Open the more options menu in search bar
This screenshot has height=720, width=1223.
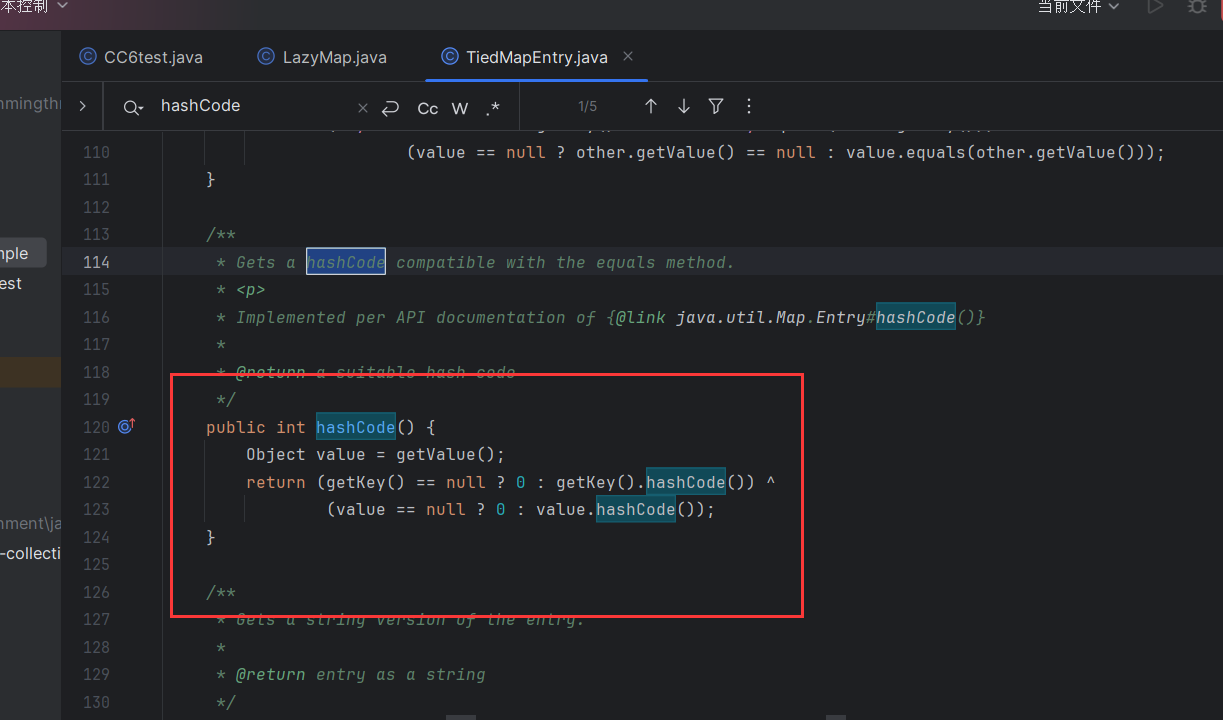748,106
